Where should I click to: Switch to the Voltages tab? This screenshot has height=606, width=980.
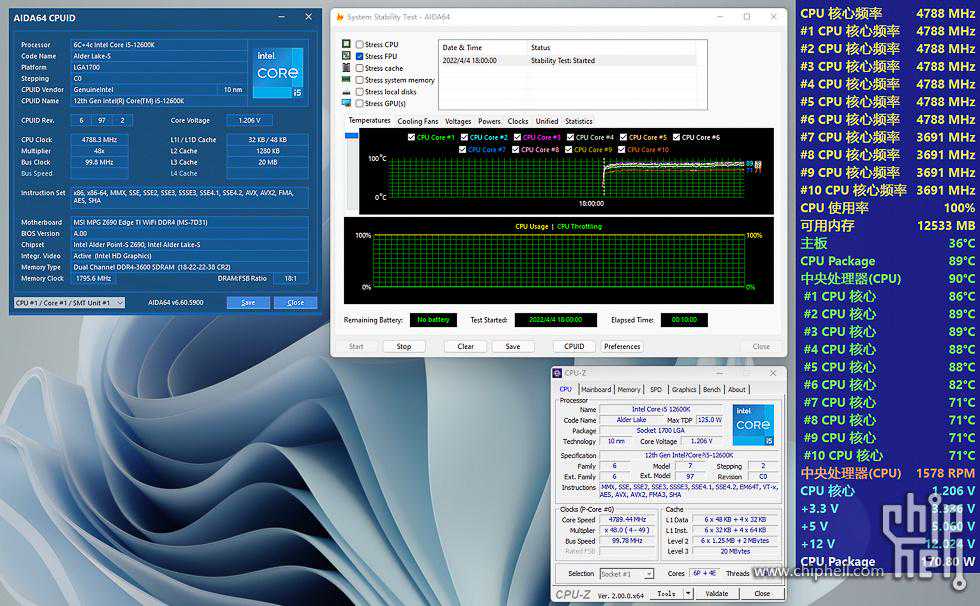[x=458, y=121]
